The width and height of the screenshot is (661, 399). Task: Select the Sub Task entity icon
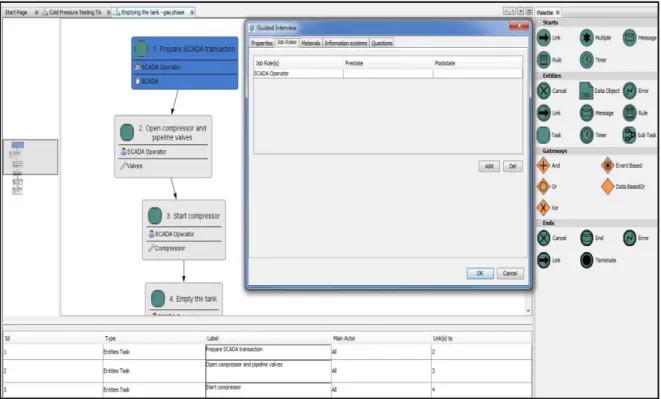point(629,135)
